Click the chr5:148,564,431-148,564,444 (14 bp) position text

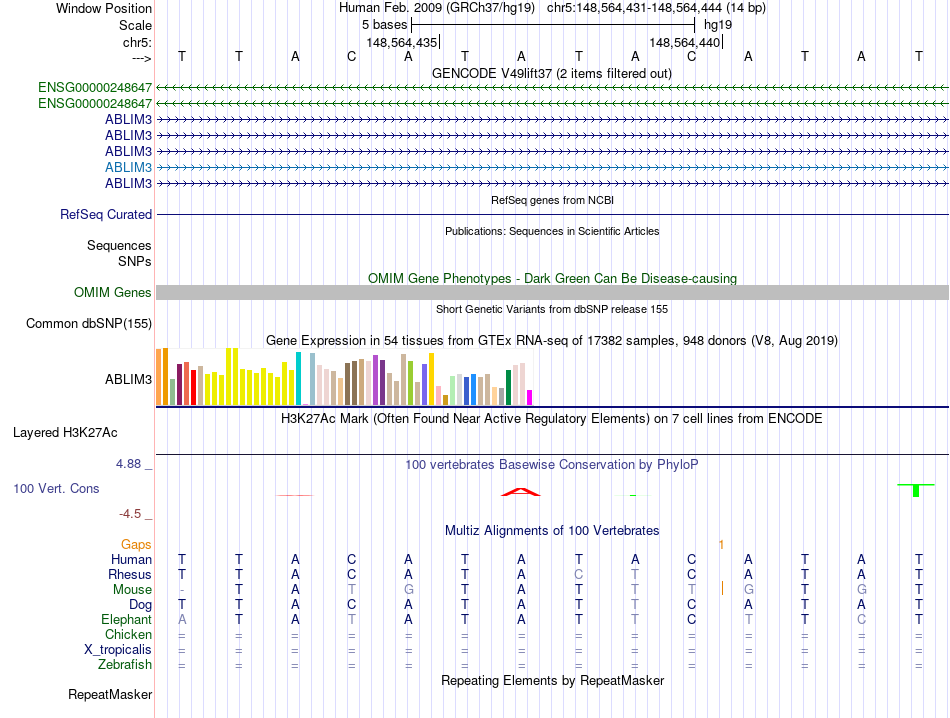[x=656, y=8]
